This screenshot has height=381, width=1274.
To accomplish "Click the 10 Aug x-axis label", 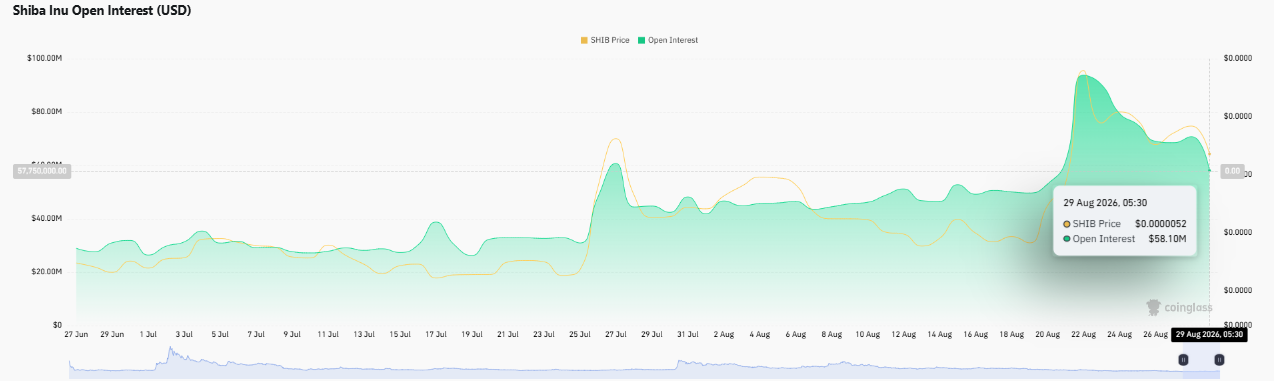I will coord(868,334).
